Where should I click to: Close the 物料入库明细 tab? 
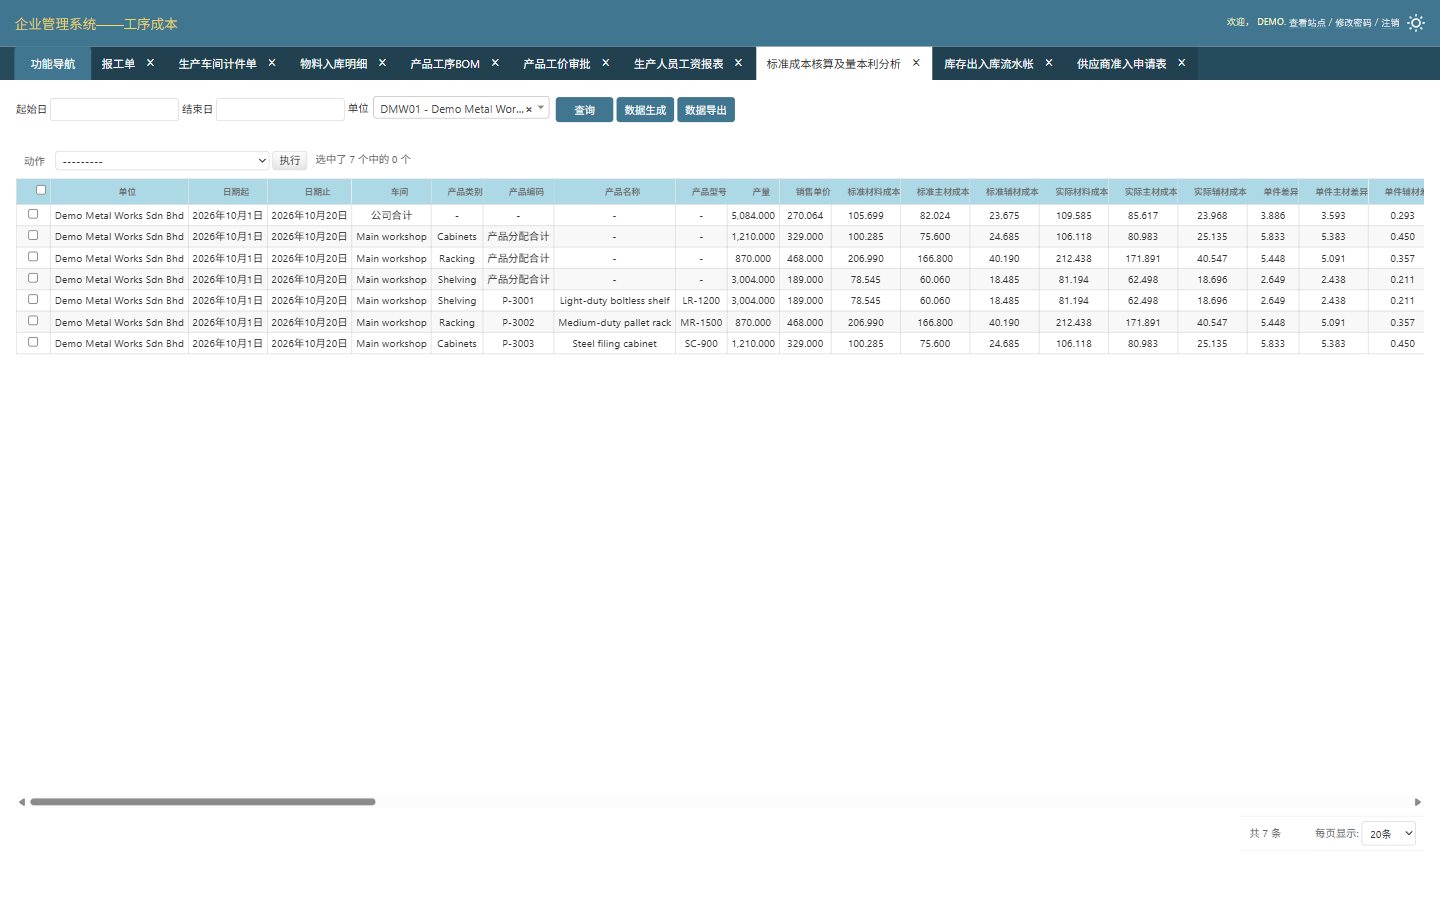click(x=382, y=63)
